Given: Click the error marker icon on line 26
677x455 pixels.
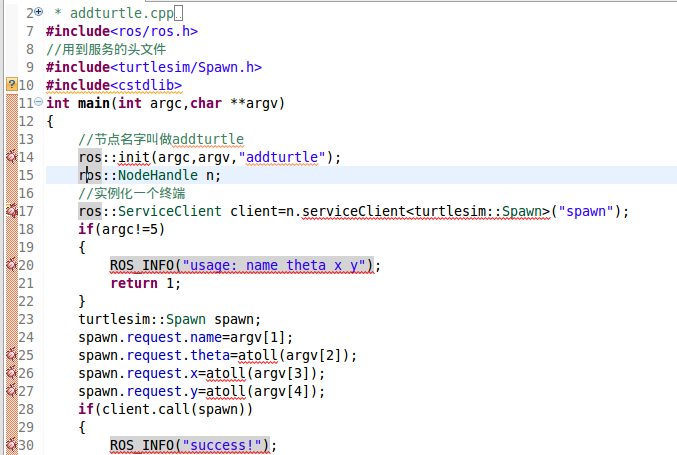Looking at the screenshot, I should point(12,373).
